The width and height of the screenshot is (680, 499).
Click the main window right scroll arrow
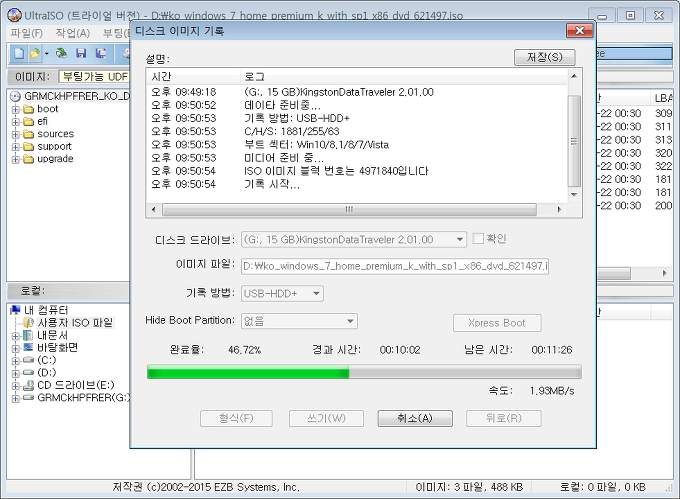tap(664, 274)
